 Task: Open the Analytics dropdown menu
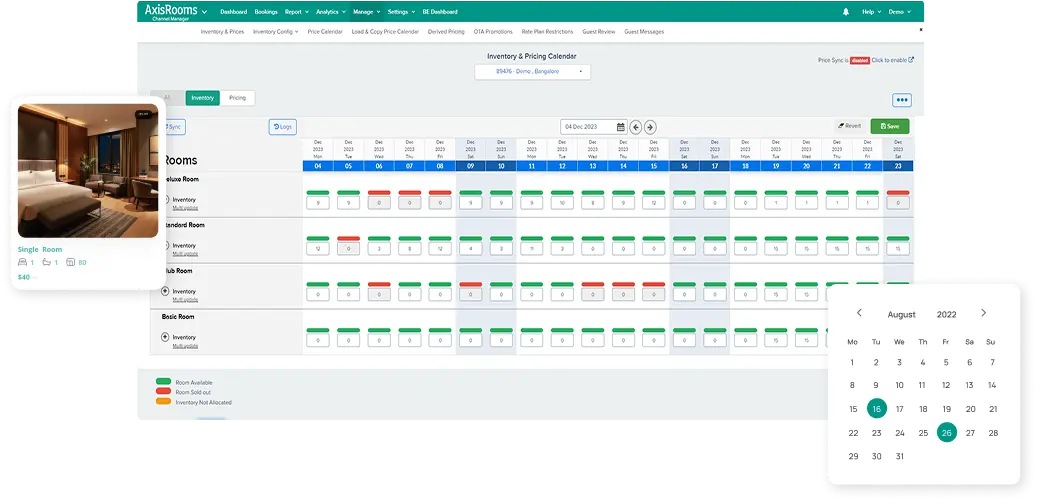coord(330,11)
